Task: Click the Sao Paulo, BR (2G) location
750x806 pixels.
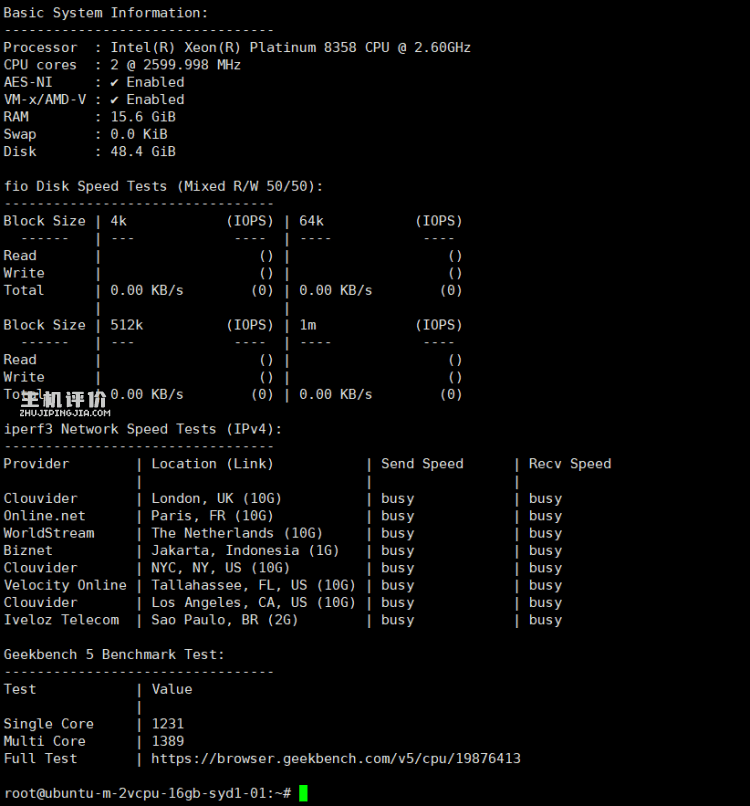Action: pos(217,620)
